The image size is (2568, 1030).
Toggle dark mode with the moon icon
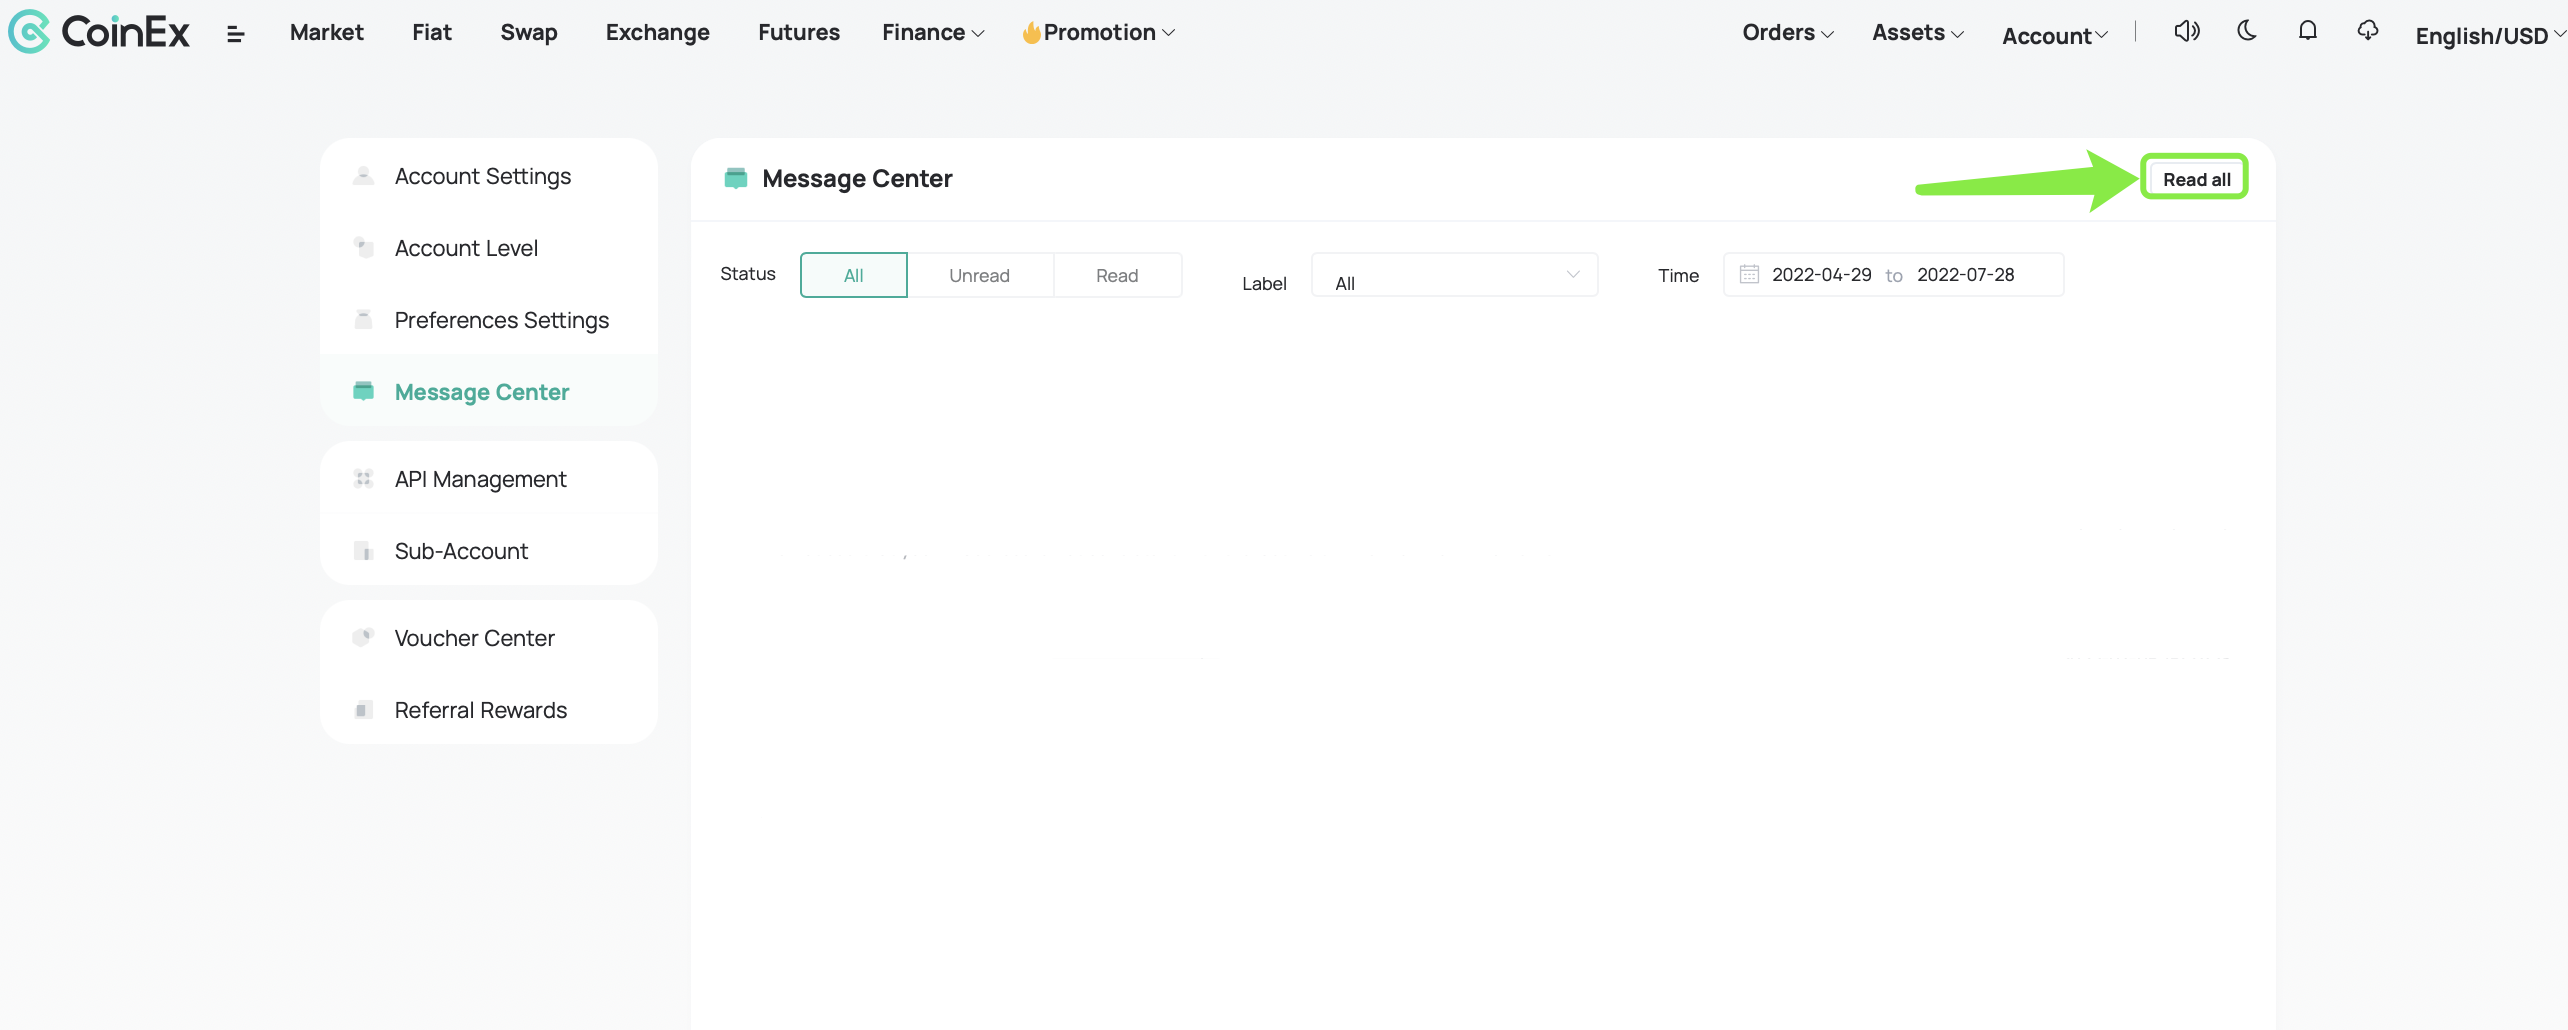pyautogui.click(x=2247, y=31)
